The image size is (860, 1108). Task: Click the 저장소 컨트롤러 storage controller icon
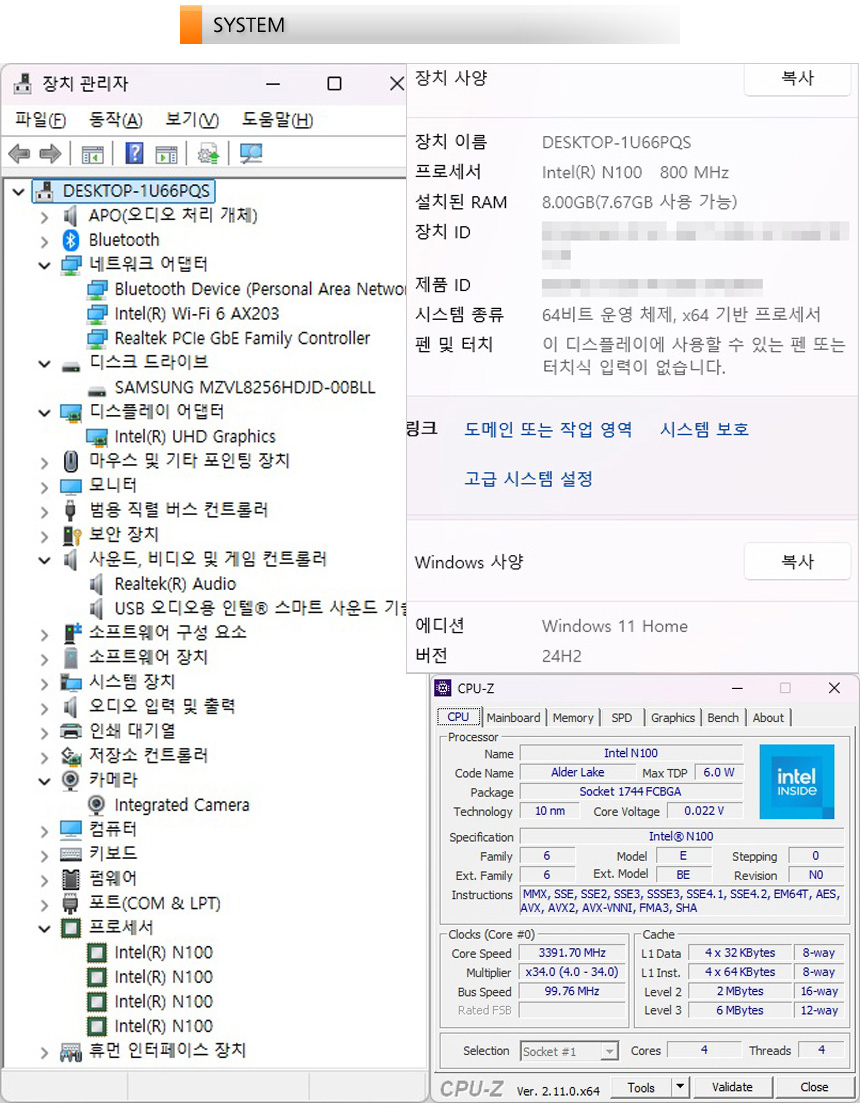71,756
